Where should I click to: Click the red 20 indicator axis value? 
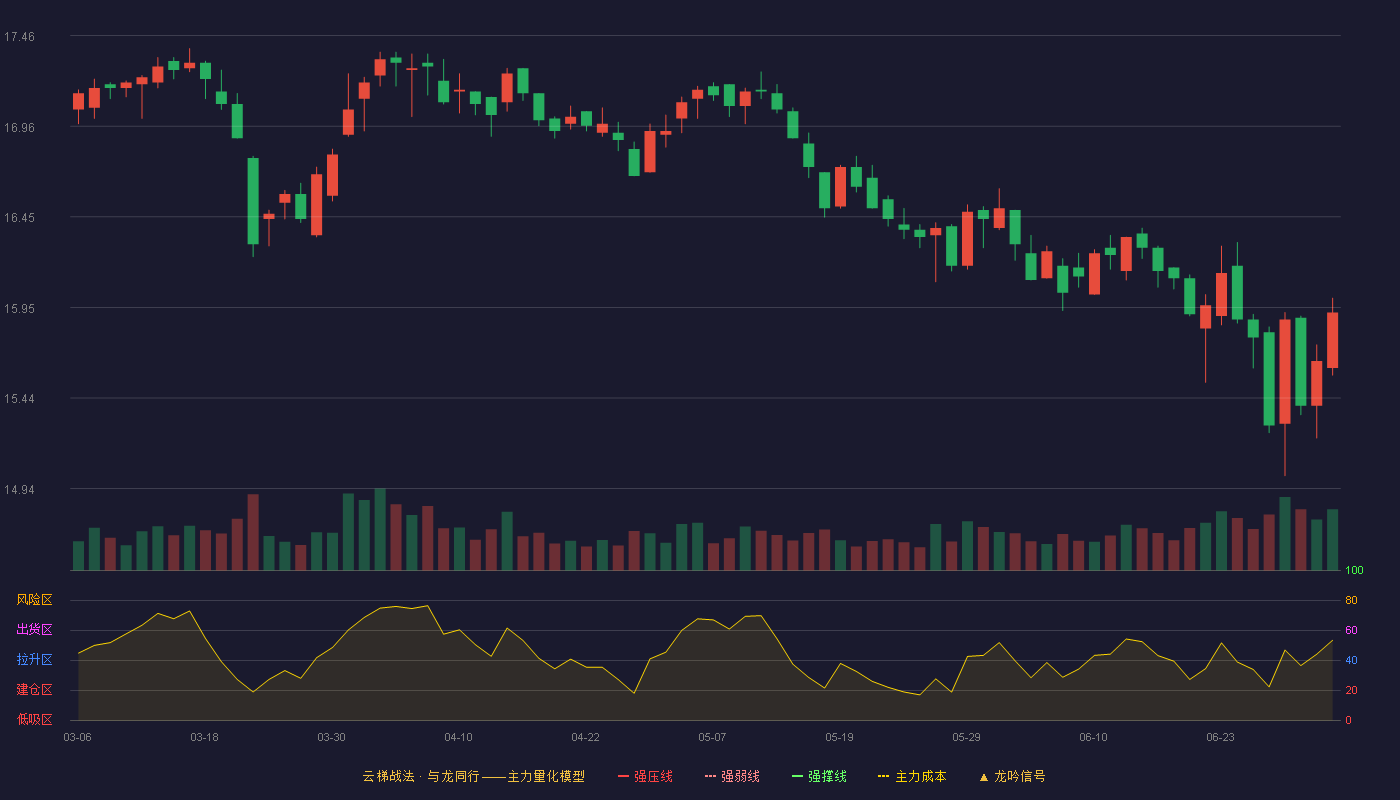(1351, 690)
